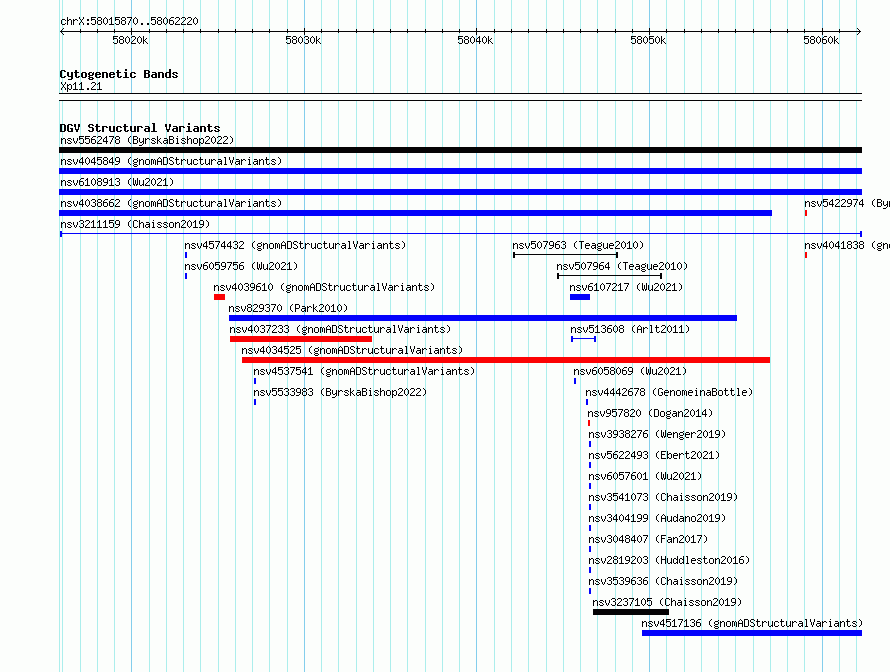Click the nsv4038662 variant label

pyautogui.click(x=171, y=203)
